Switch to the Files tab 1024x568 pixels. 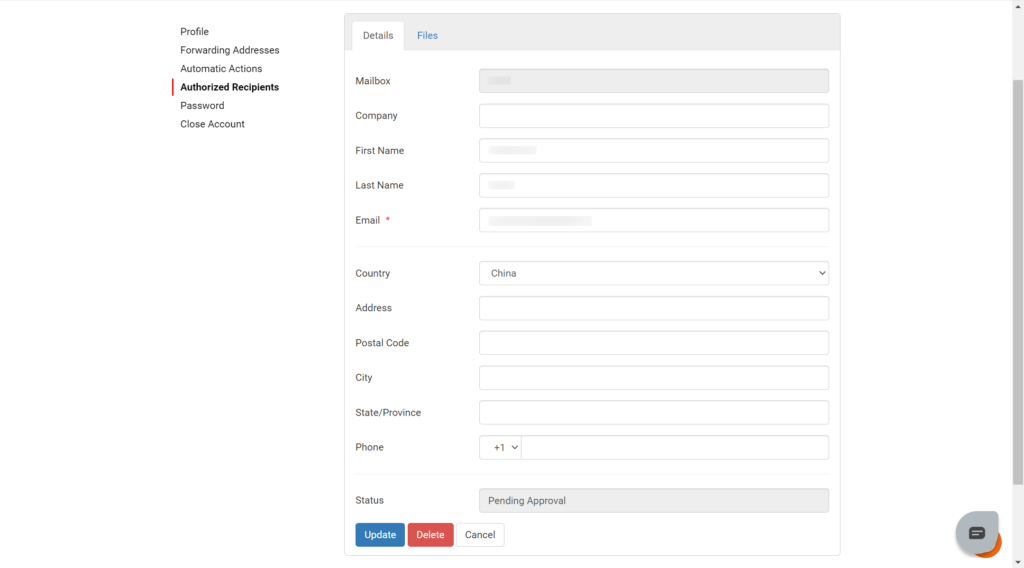427,36
